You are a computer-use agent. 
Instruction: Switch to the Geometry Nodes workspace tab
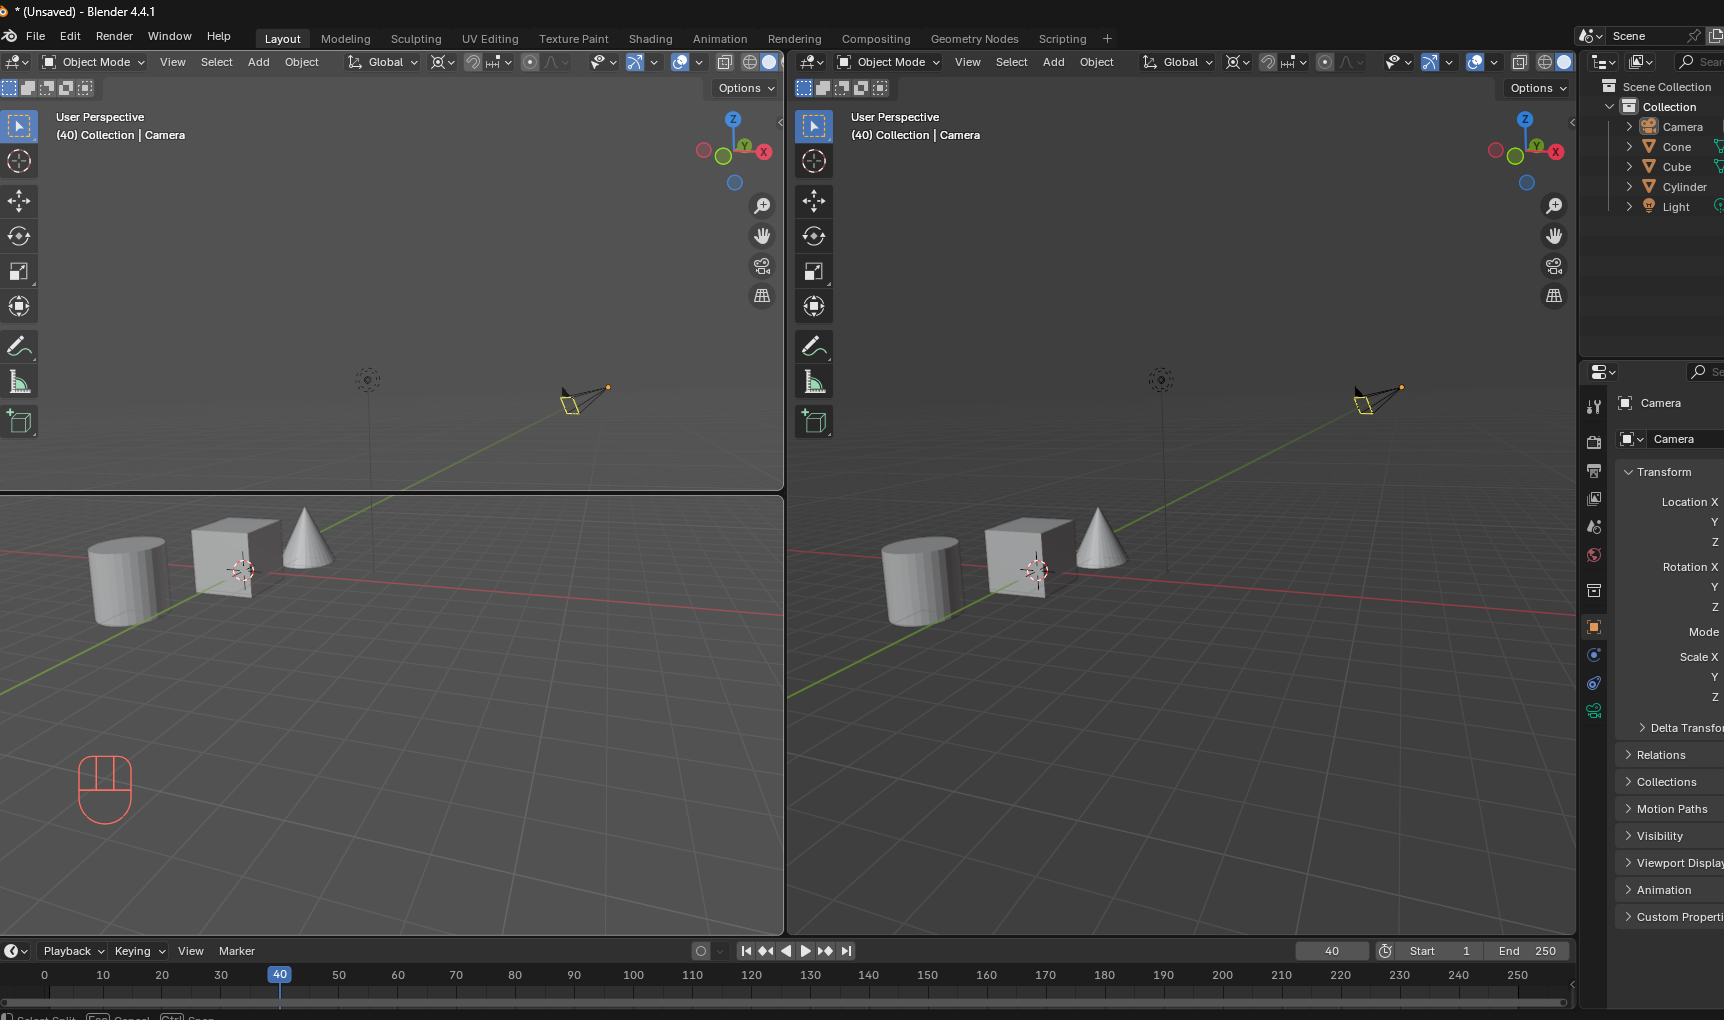pyautogui.click(x=974, y=39)
